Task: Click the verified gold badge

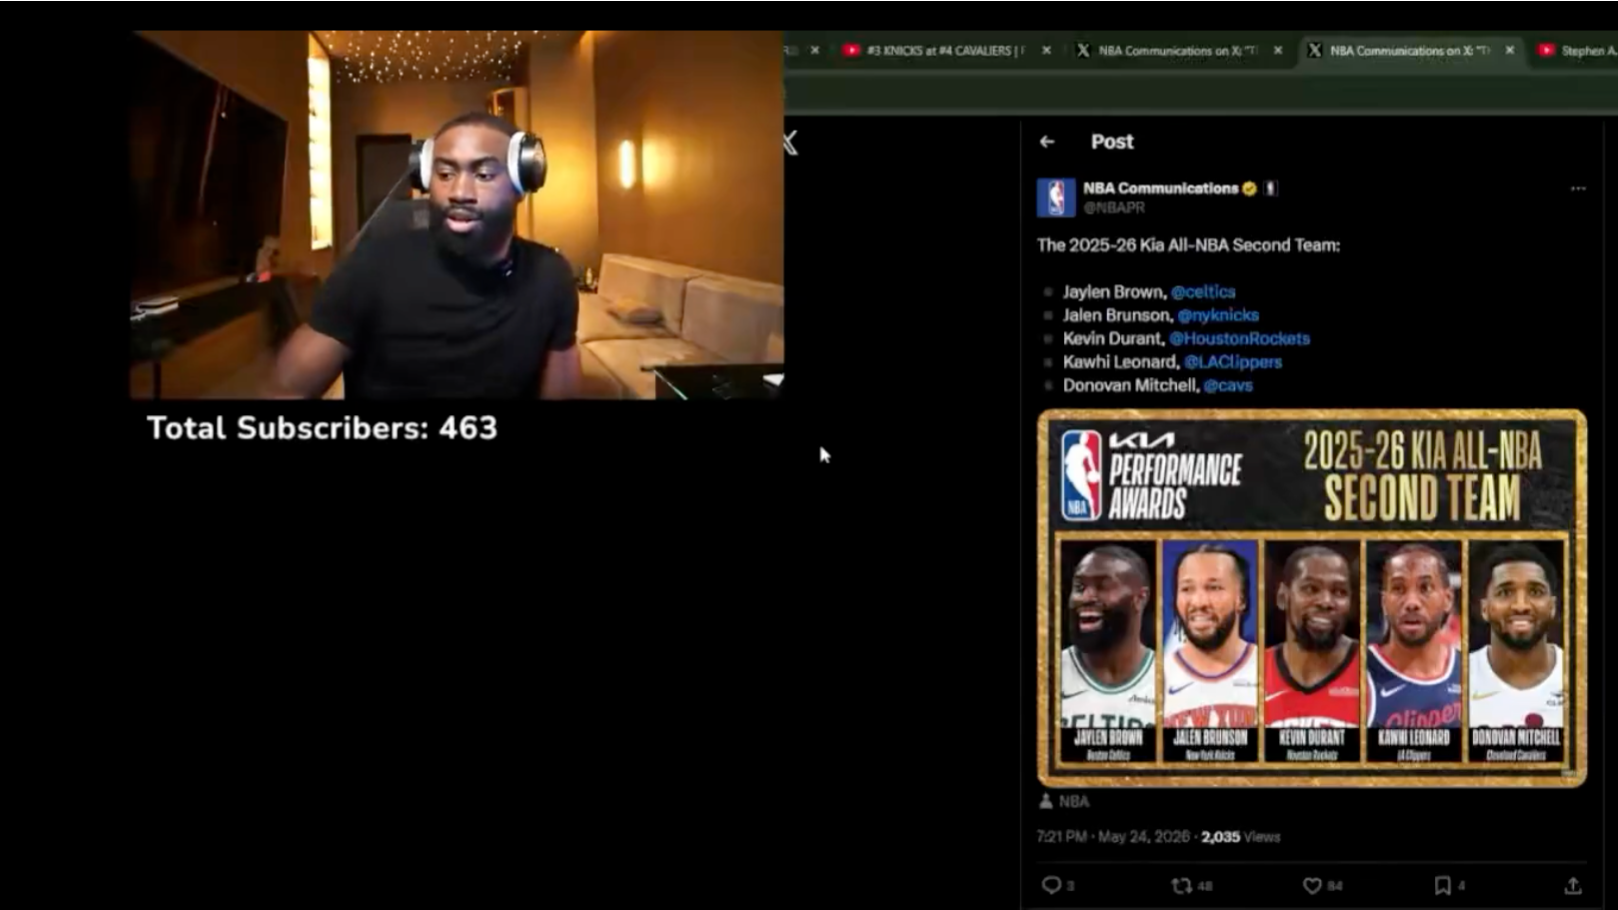Action: pos(1249,188)
